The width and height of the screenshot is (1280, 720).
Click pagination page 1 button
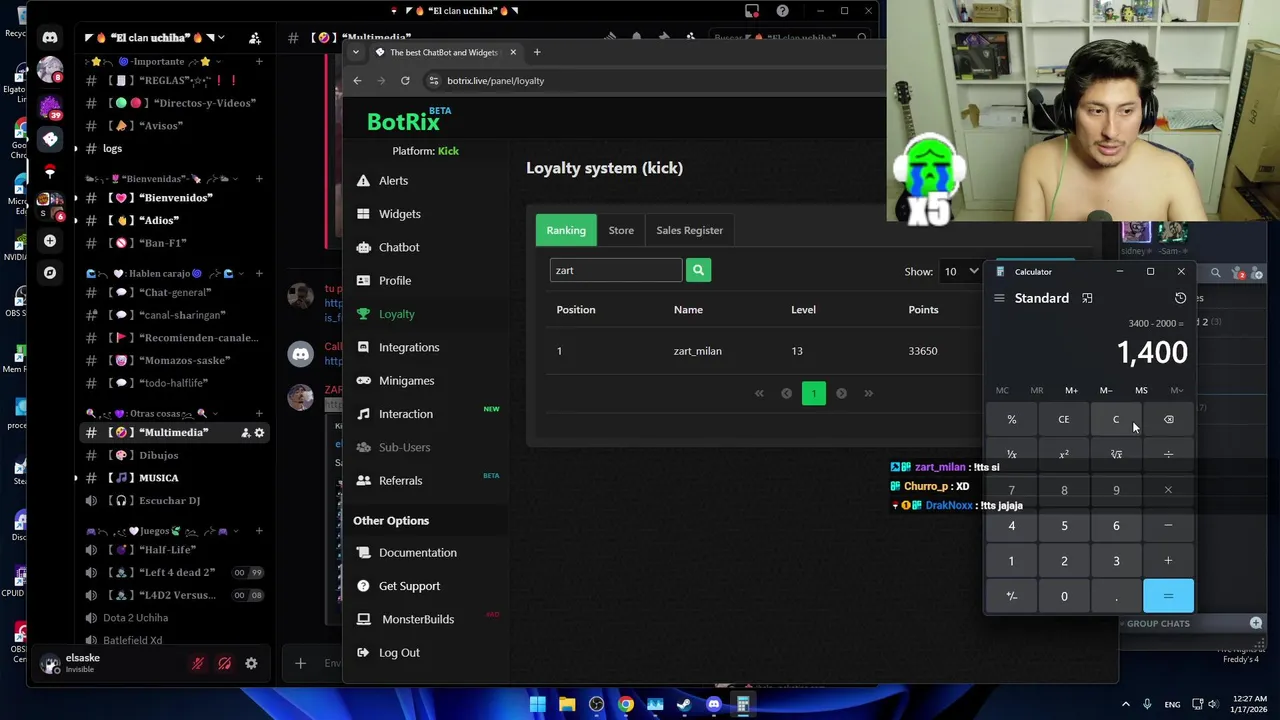[814, 393]
